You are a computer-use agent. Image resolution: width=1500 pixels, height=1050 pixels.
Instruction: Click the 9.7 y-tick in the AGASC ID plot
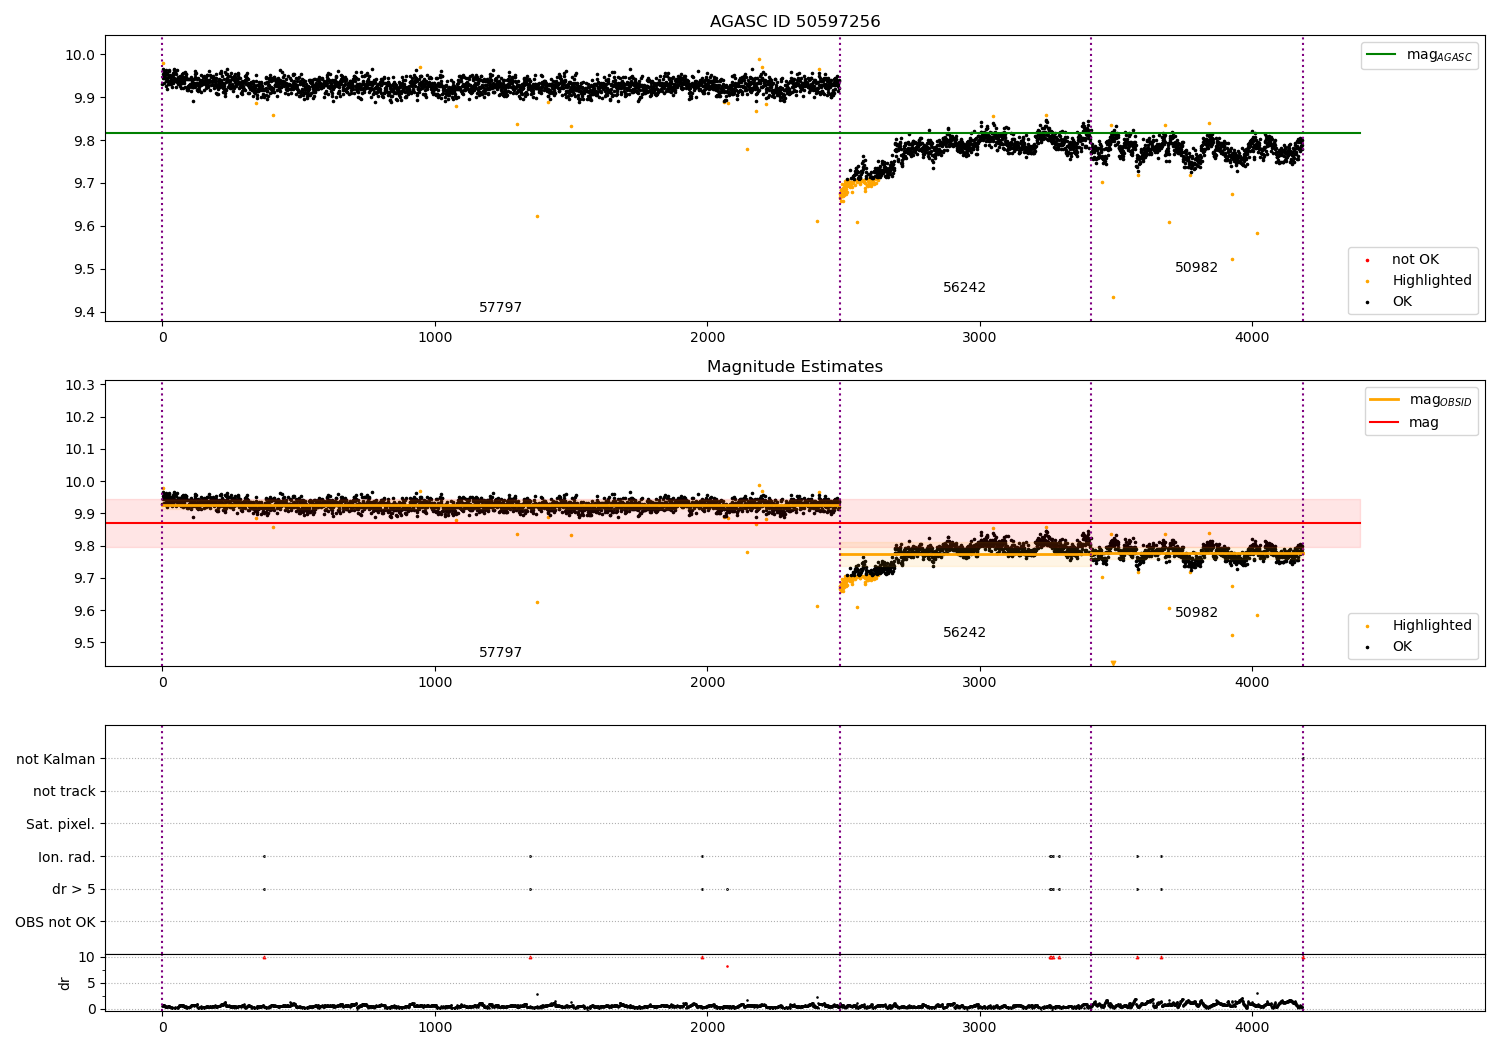tap(86, 184)
